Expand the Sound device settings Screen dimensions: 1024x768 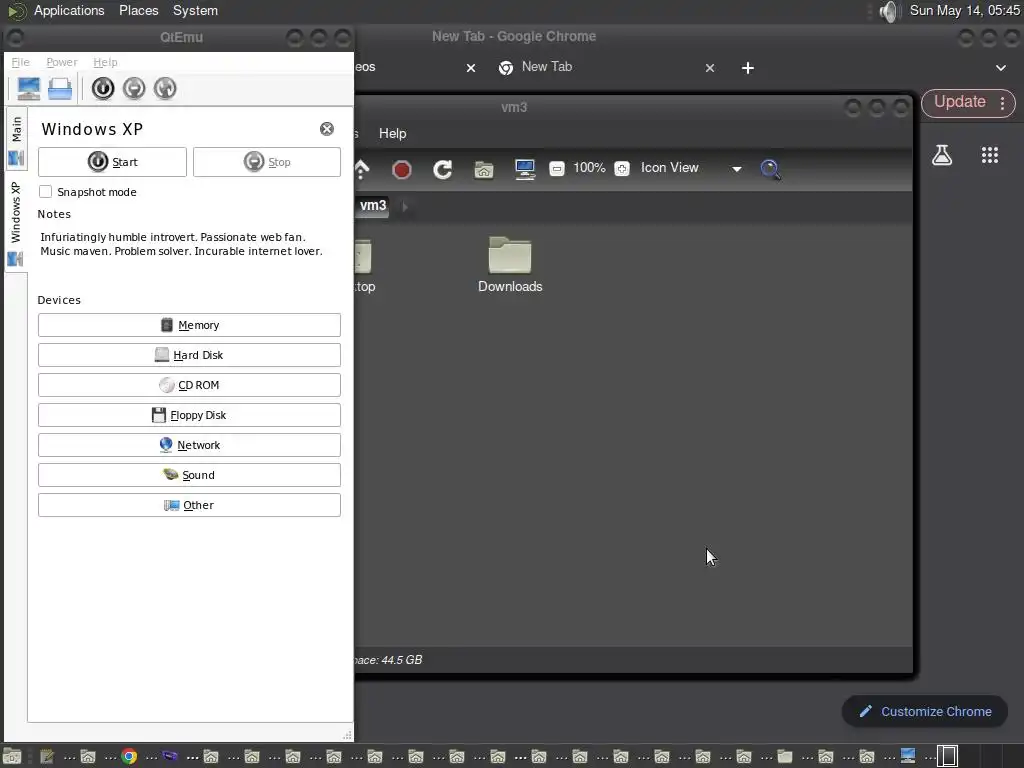(x=189, y=475)
